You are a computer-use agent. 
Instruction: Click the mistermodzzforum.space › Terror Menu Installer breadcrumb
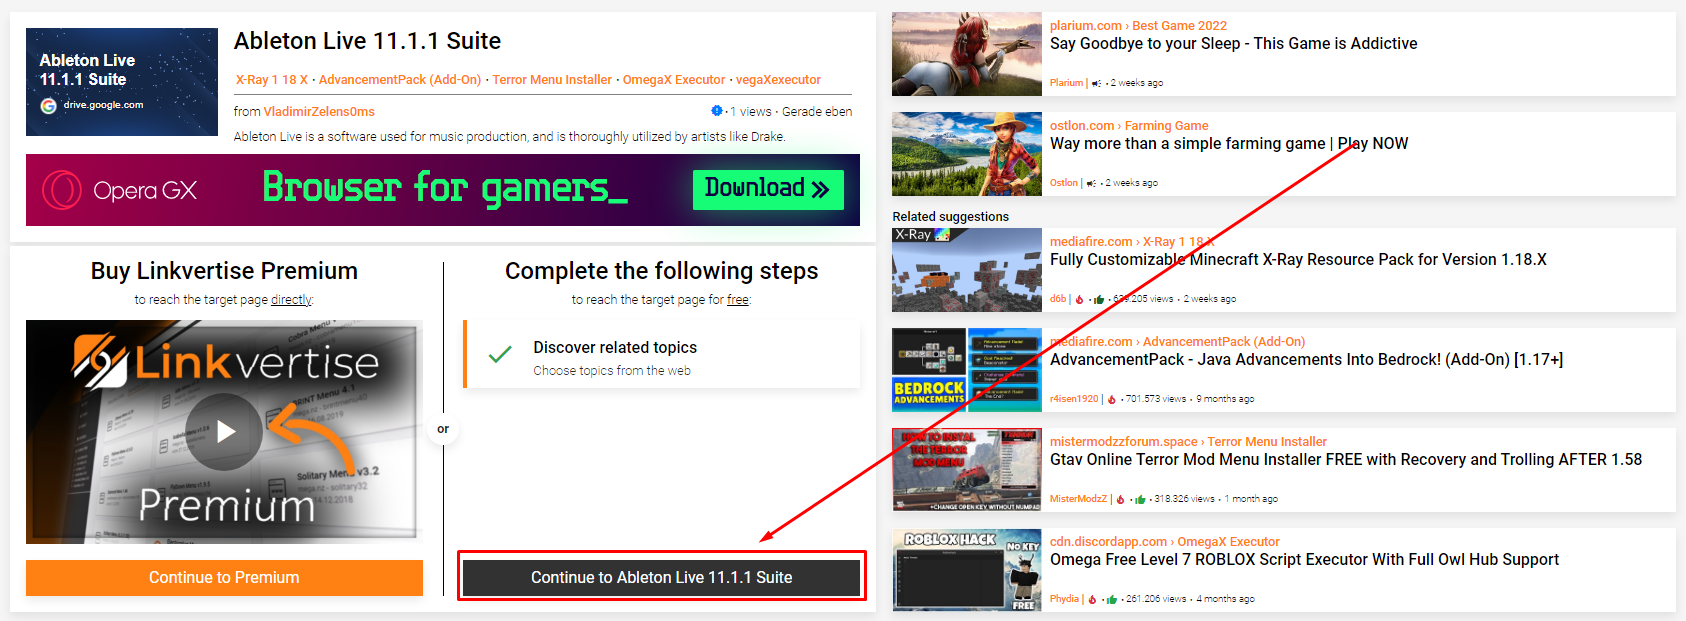coord(1188,442)
